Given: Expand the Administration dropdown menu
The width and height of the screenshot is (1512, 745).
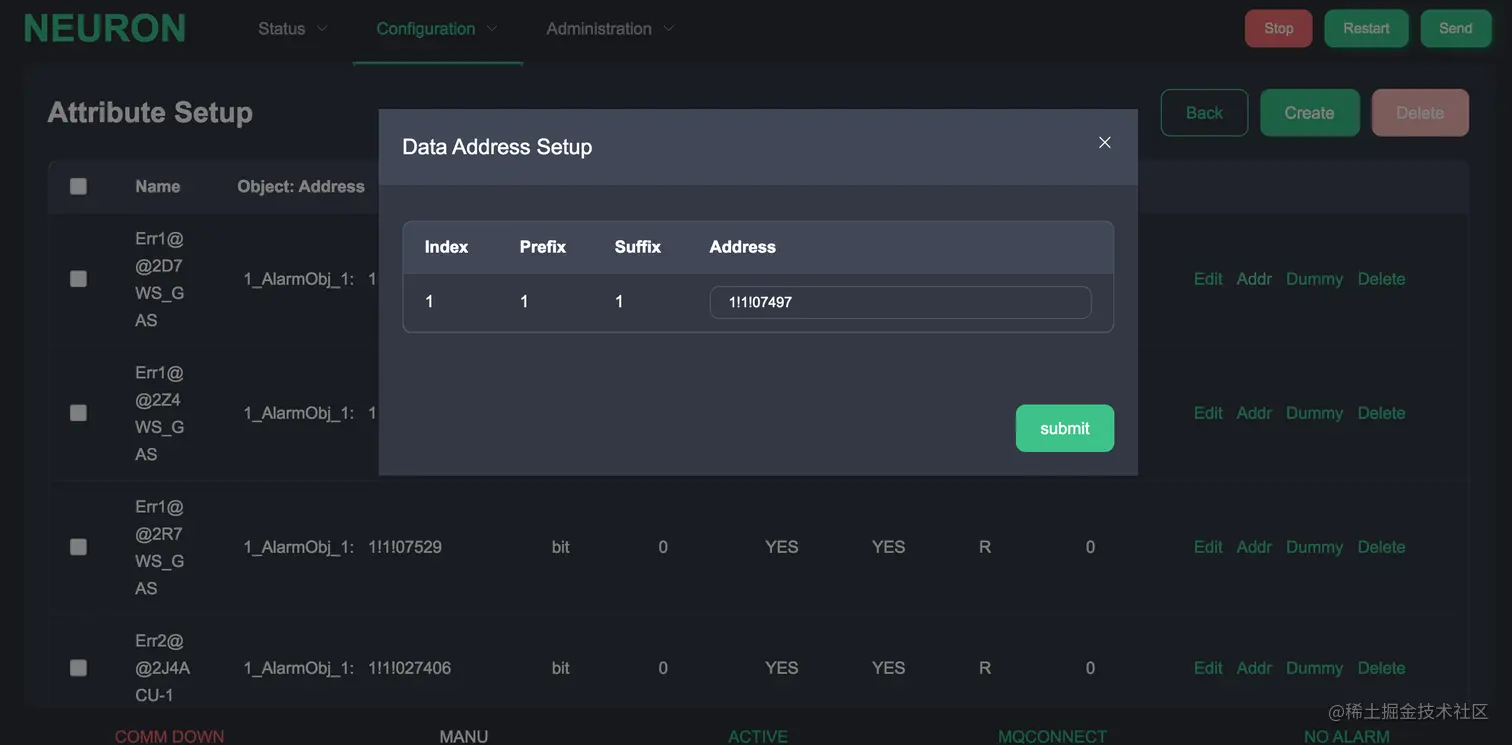Looking at the screenshot, I should pos(609,29).
